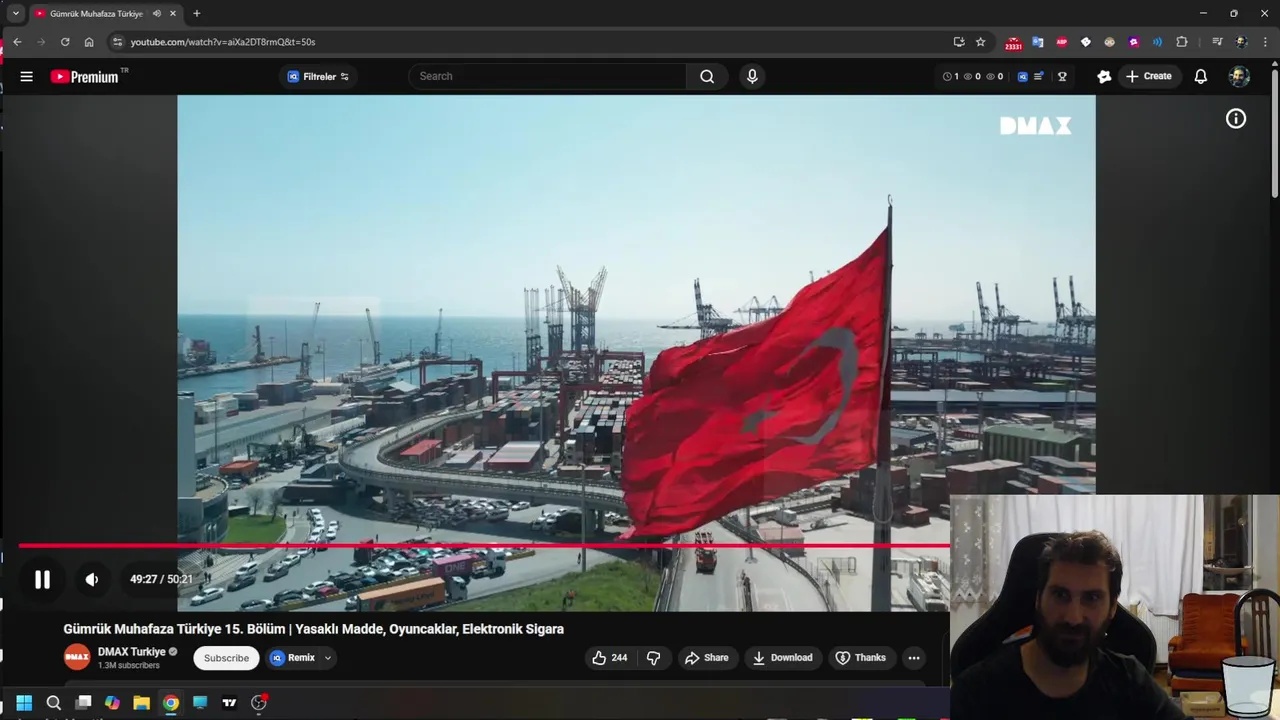The width and height of the screenshot is (1280, 720).
Task: Click the 49:27 / 50:21 time display
Action: tap(161, 579)
